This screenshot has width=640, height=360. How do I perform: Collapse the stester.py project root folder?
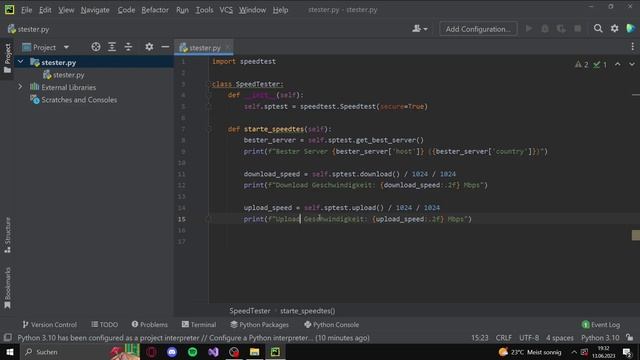[x=20, y=62]
